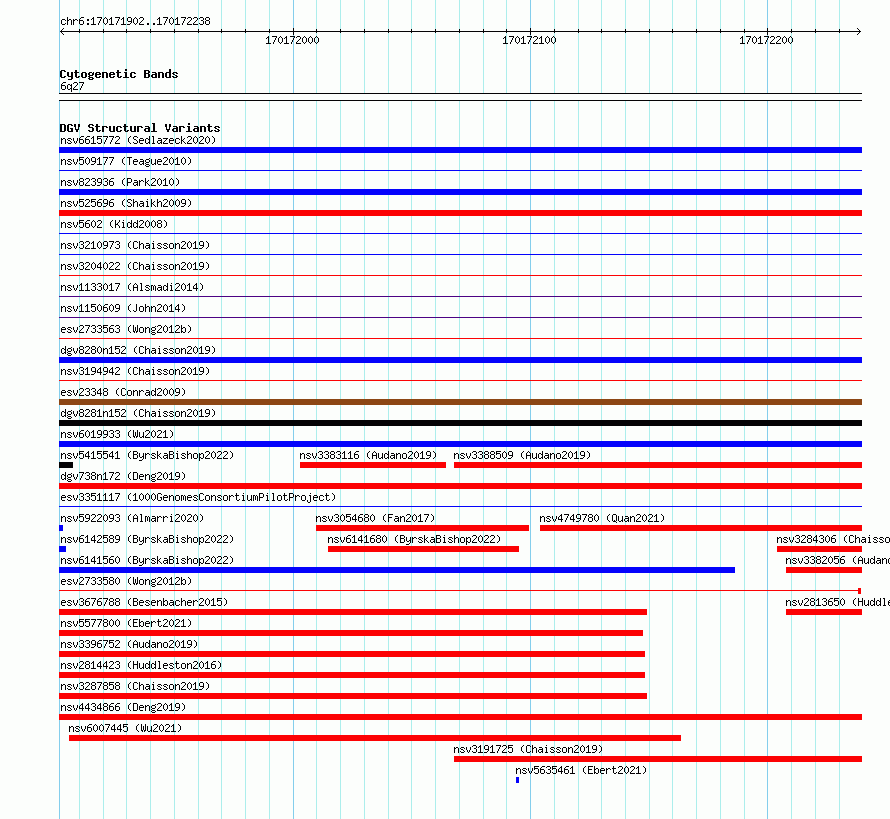Screen dimensions: 890x819
Task: Select nsv6019933 (Wu2021) label
Action: [x=117, y=434]
